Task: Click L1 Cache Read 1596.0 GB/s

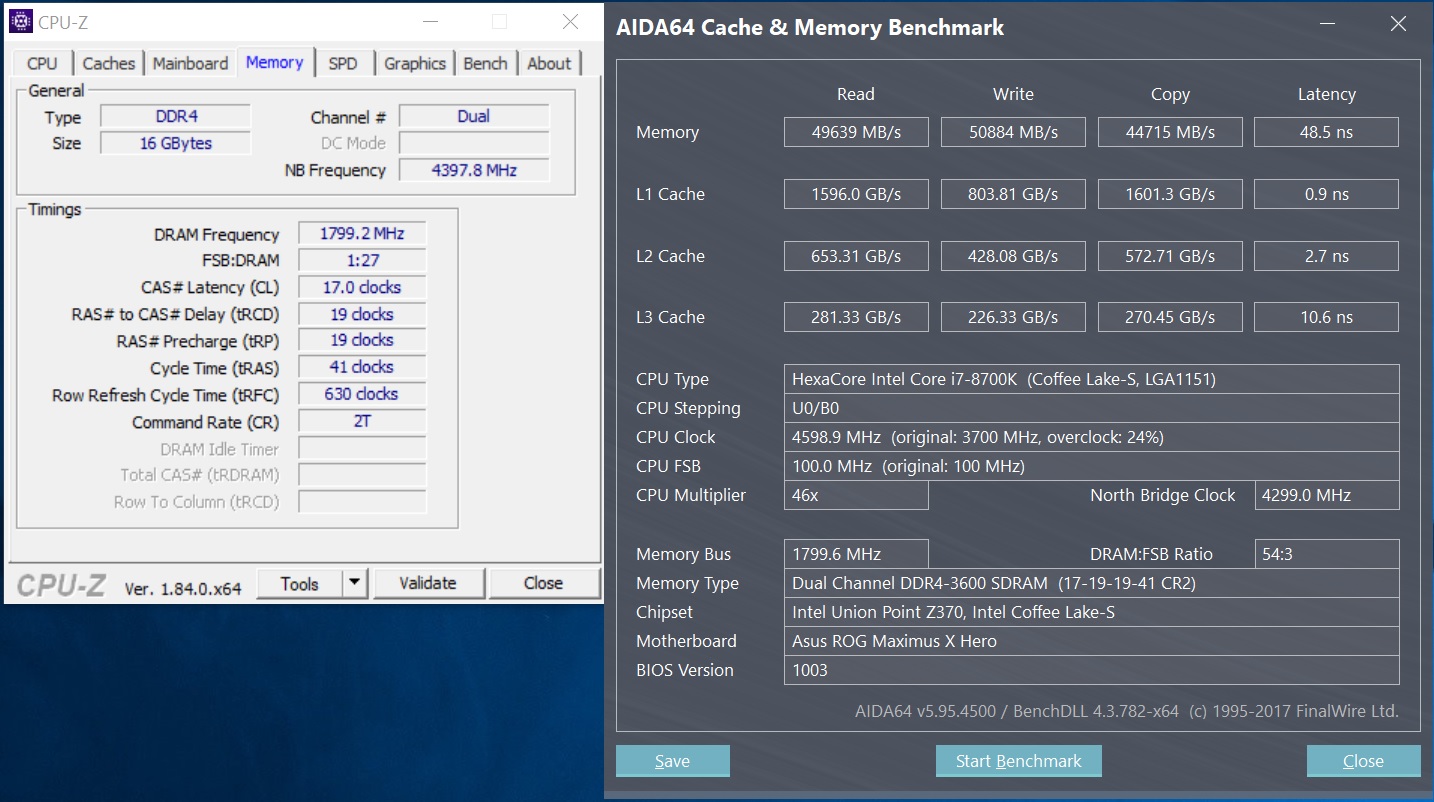Action: (x=856, y=194)
